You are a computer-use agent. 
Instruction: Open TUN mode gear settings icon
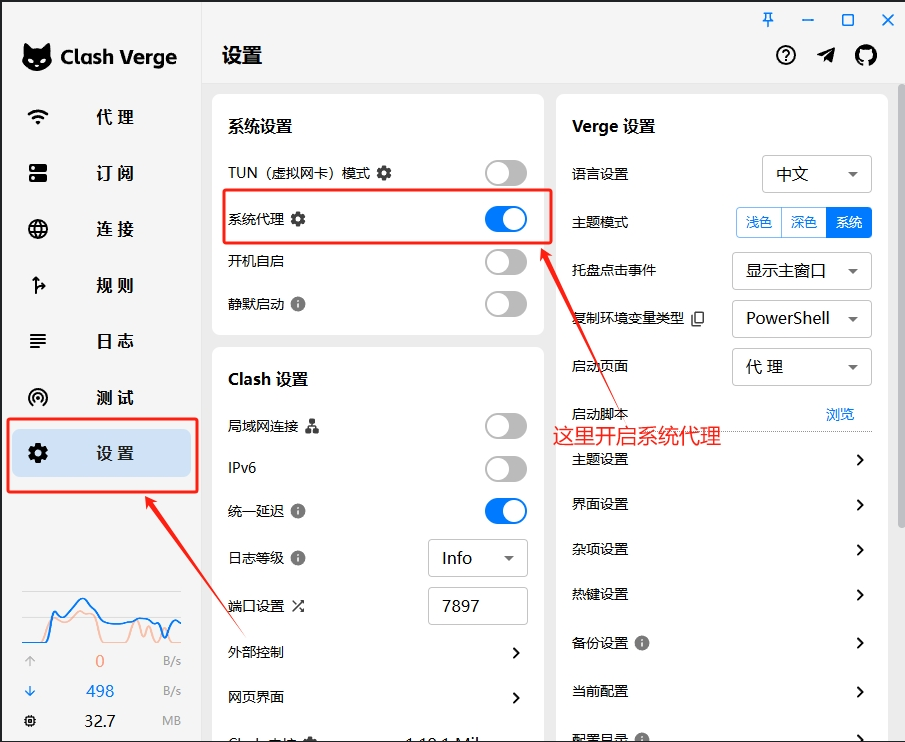[x=384, y=173]
